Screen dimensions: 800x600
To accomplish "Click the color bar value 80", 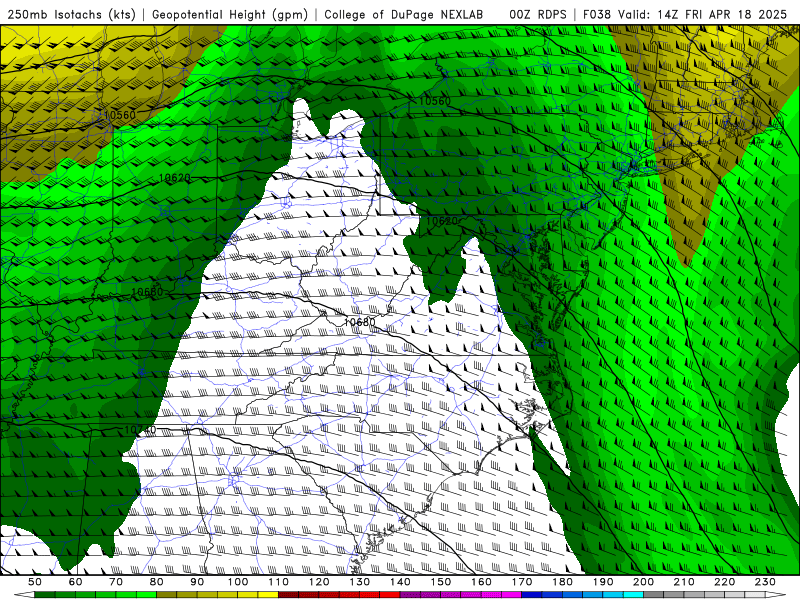I will (157, 582).
